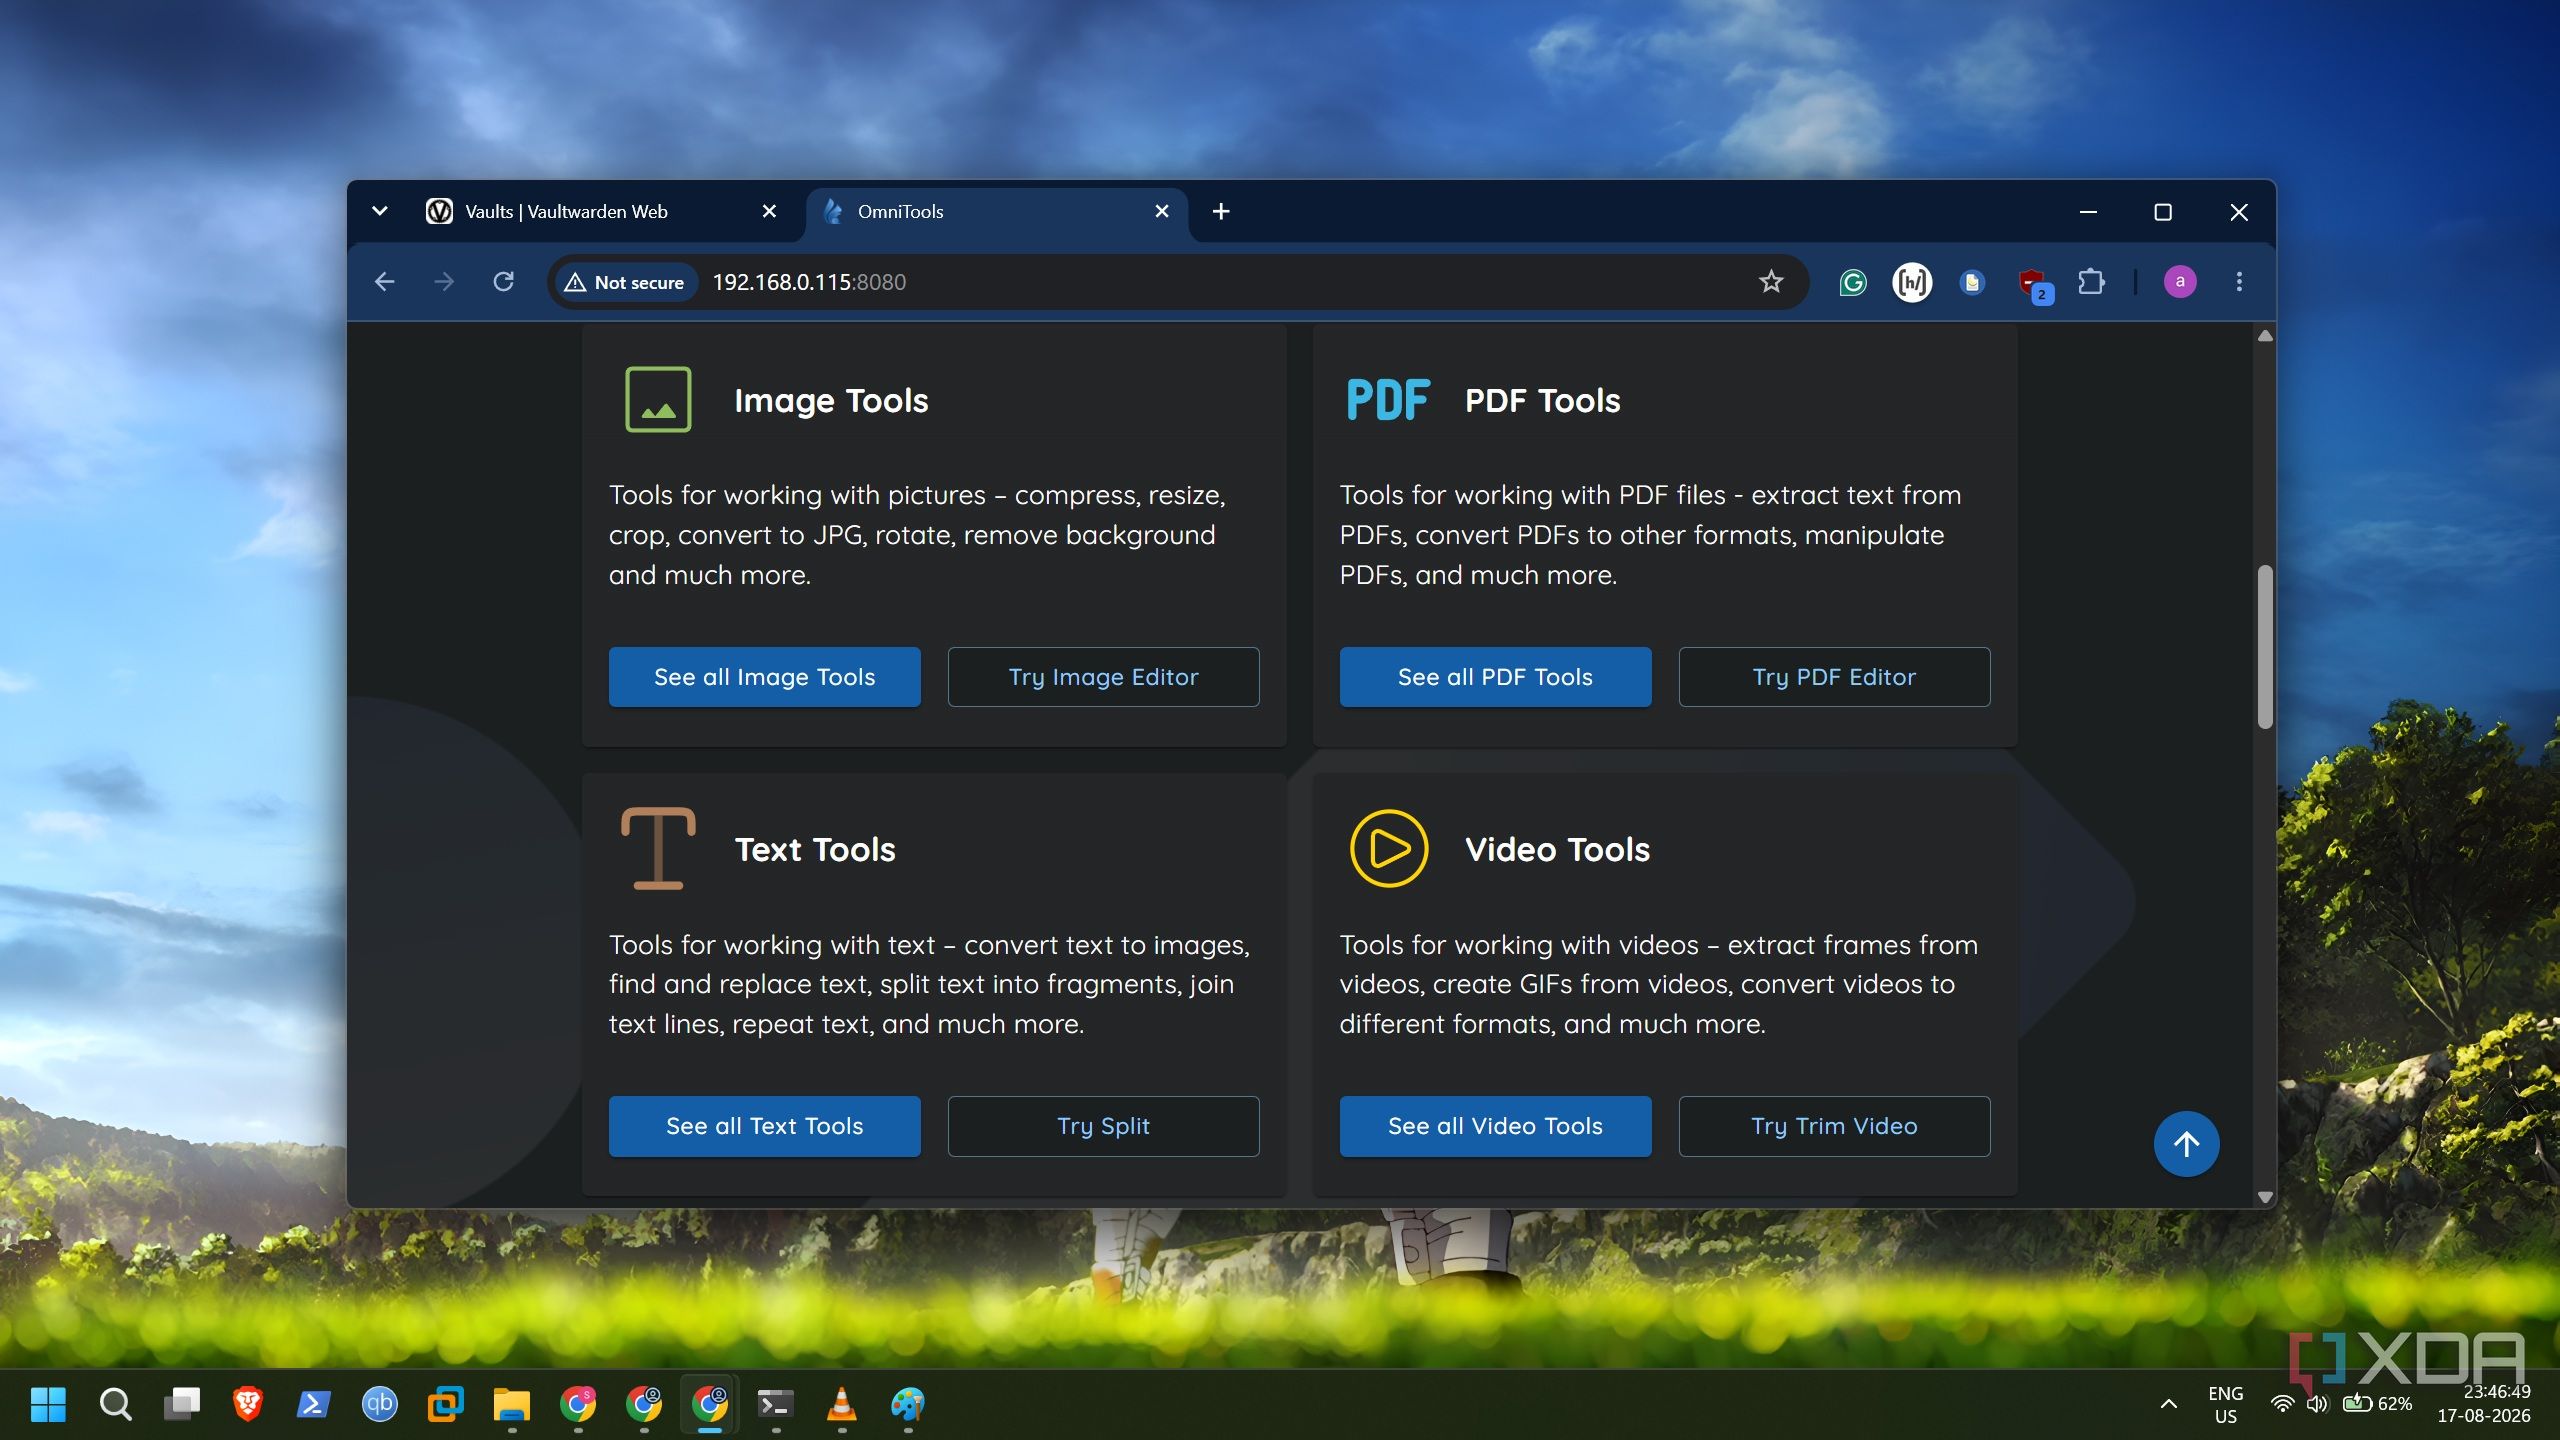The width and height of the screenshot is (2560, 1440).
Task: Click the Text Tools letter T icon
Action: click(x=658, y=848)
